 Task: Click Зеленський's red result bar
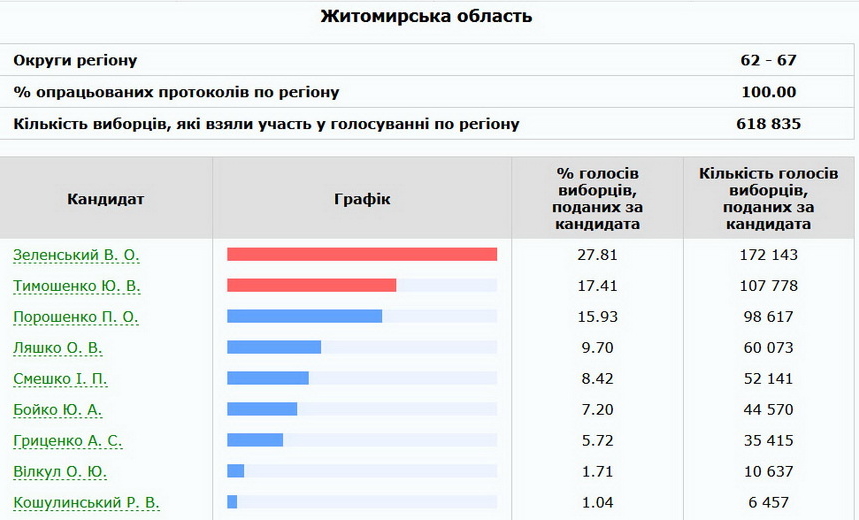pyautogui.click(x=361, y=254)
